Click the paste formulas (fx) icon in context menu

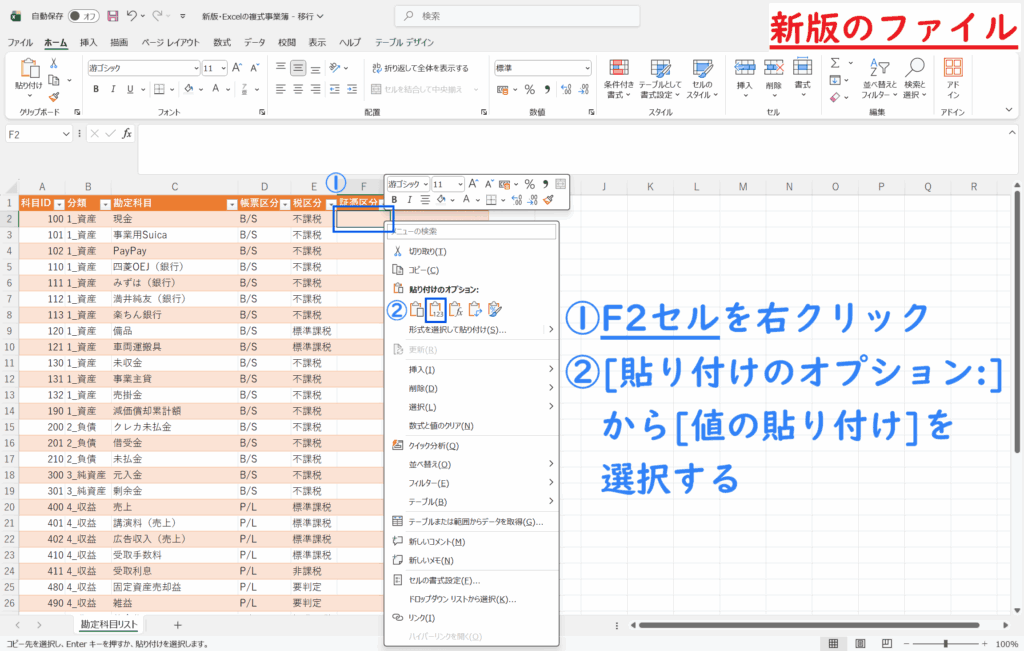coord(455,310)
